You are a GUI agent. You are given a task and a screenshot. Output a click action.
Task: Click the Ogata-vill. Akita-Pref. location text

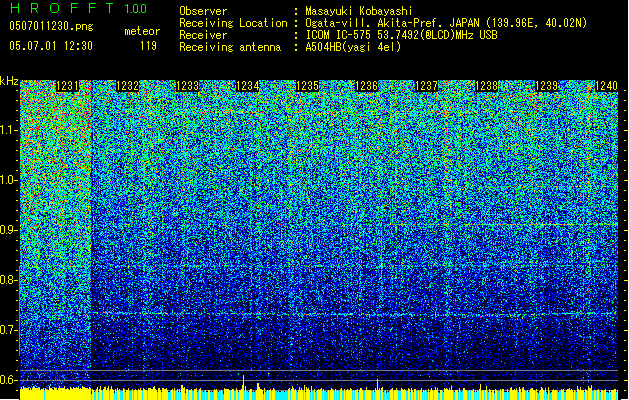(x=446, y=23)
